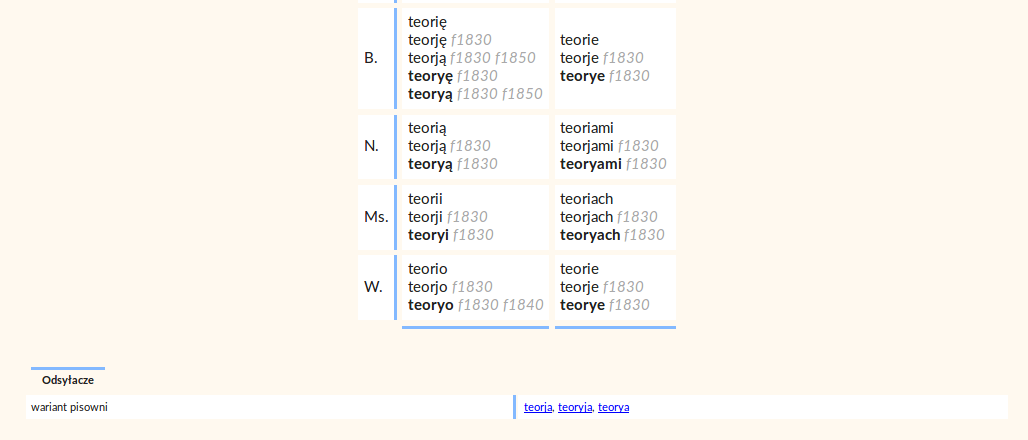Open the teorja spelling variant link
The image size is (1028, 440).
tap(538, 407)
